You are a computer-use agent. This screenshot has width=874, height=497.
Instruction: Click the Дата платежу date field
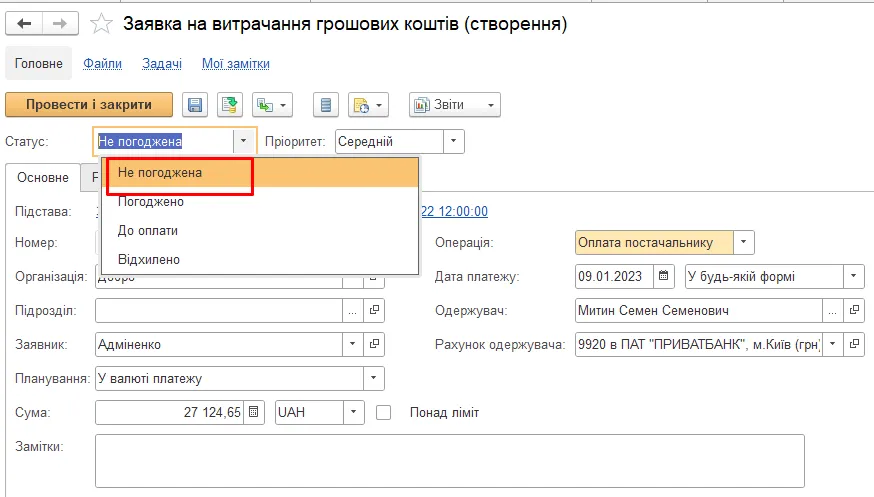pos(614,276)
